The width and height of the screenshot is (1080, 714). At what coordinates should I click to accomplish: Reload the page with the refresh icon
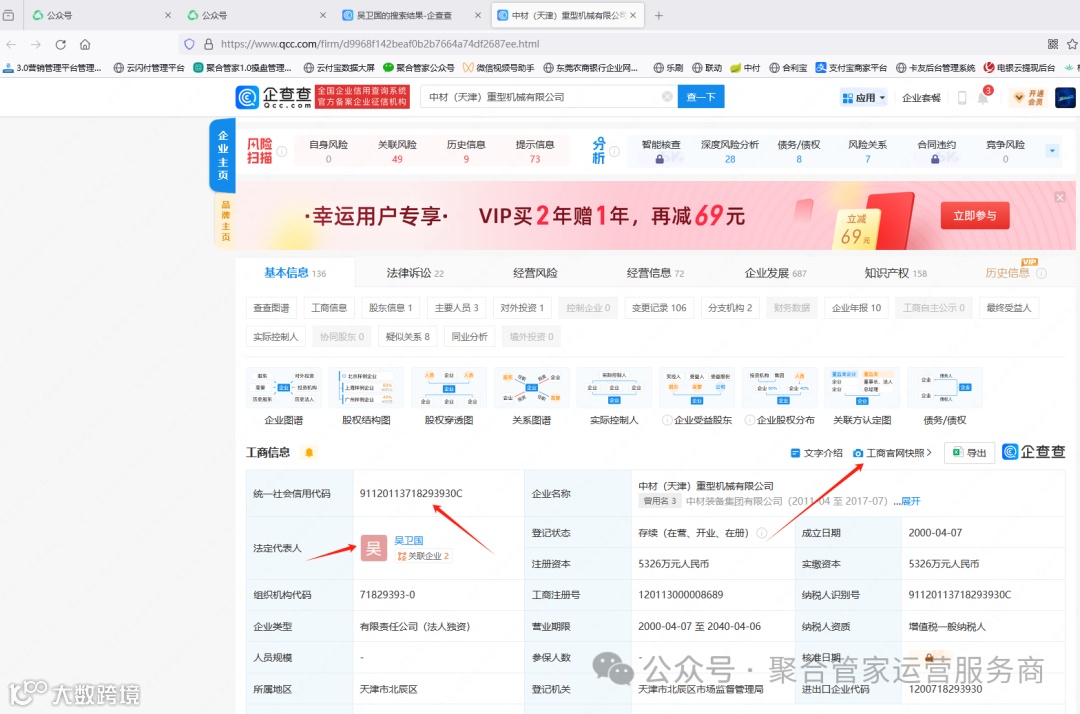pos(61,44)
